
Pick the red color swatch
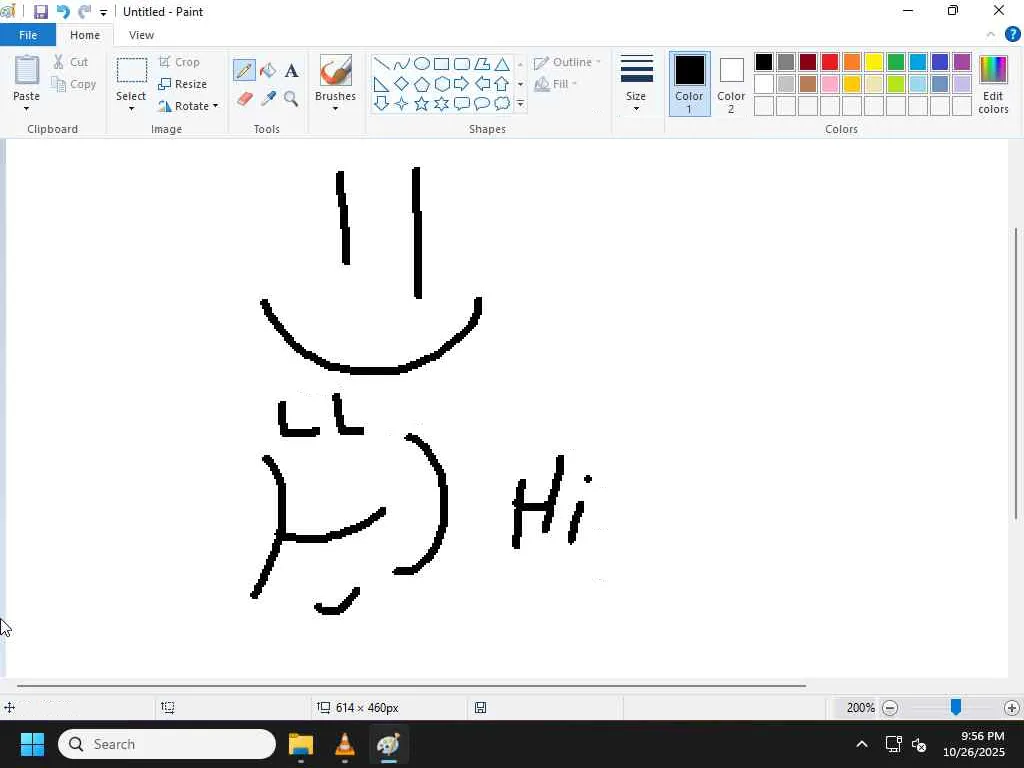tap(829, 62)
